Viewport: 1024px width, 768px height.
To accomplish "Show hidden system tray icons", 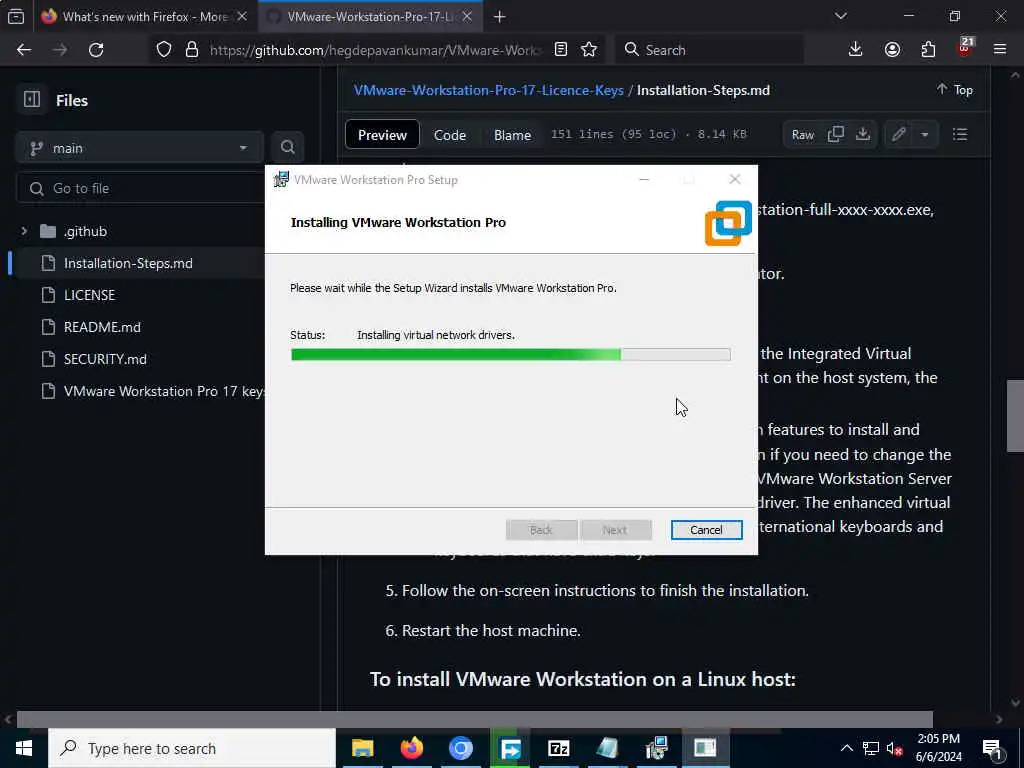I will point(846,748).
